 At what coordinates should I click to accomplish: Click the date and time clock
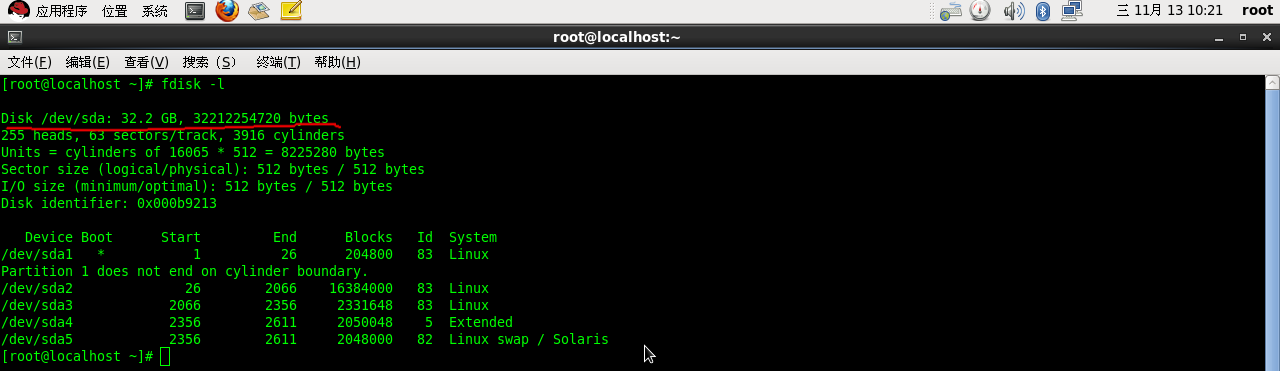[x=1169, y=11]
